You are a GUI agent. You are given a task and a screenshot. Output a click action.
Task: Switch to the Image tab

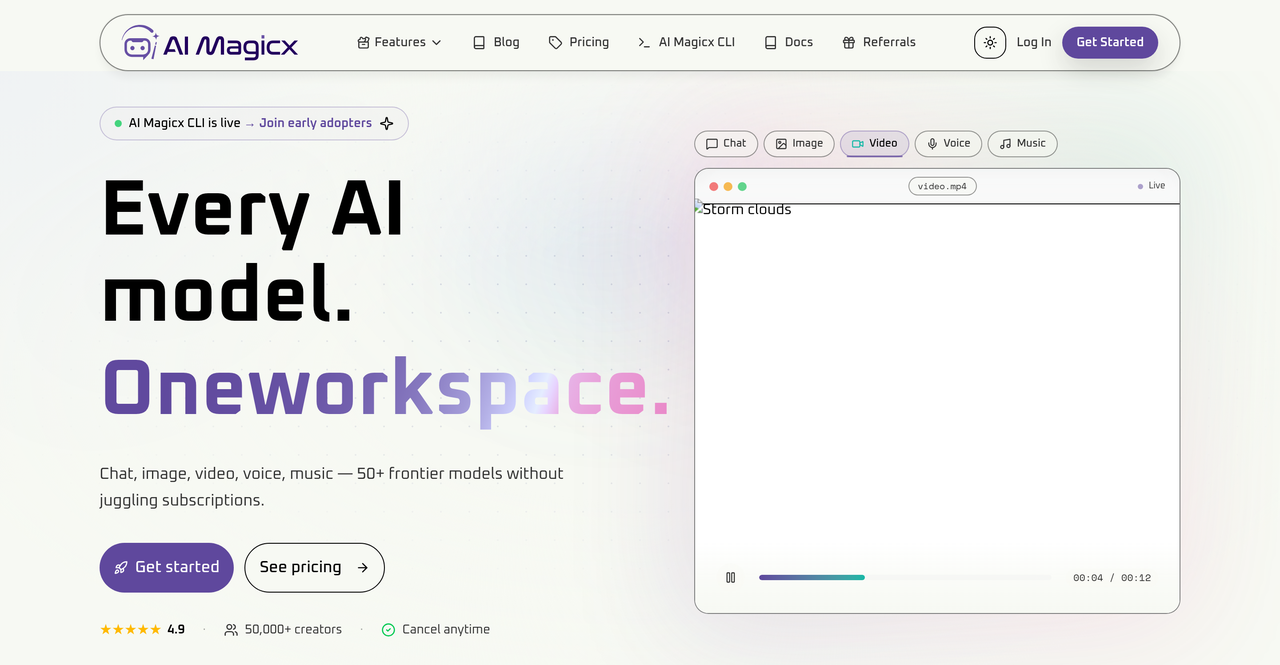[799, 144]
